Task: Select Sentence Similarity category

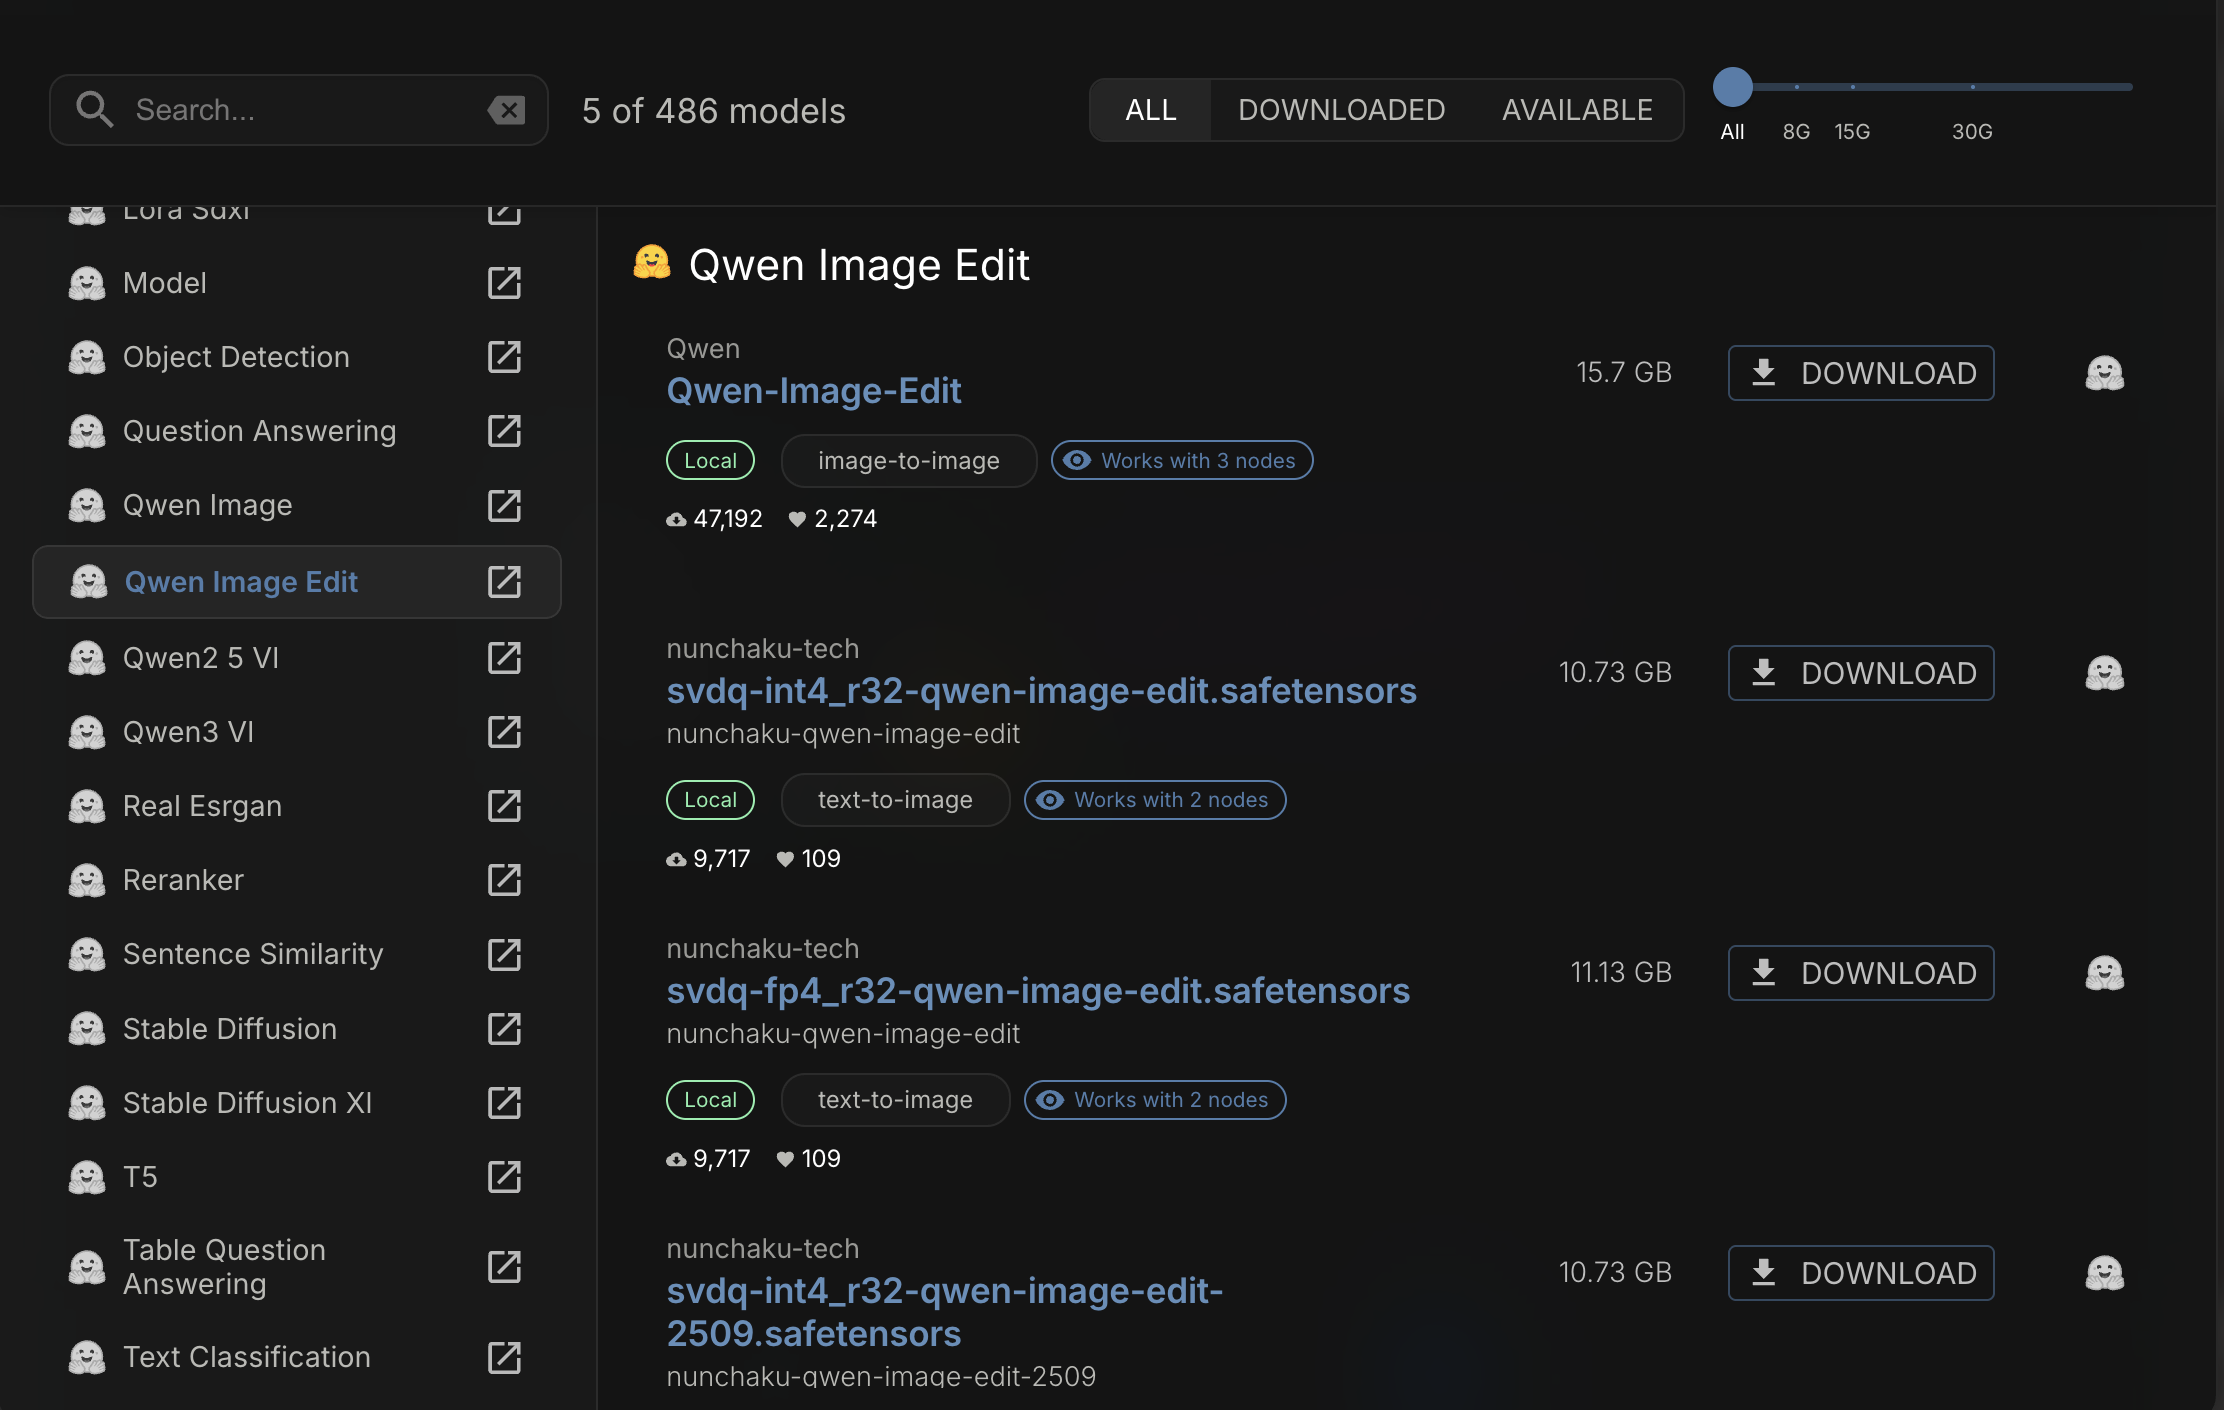Action: (297, 954)
